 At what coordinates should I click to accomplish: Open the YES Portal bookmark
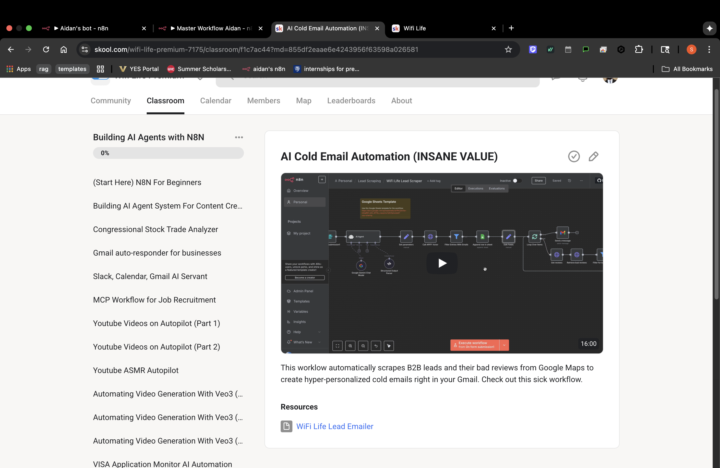point(139,69)
